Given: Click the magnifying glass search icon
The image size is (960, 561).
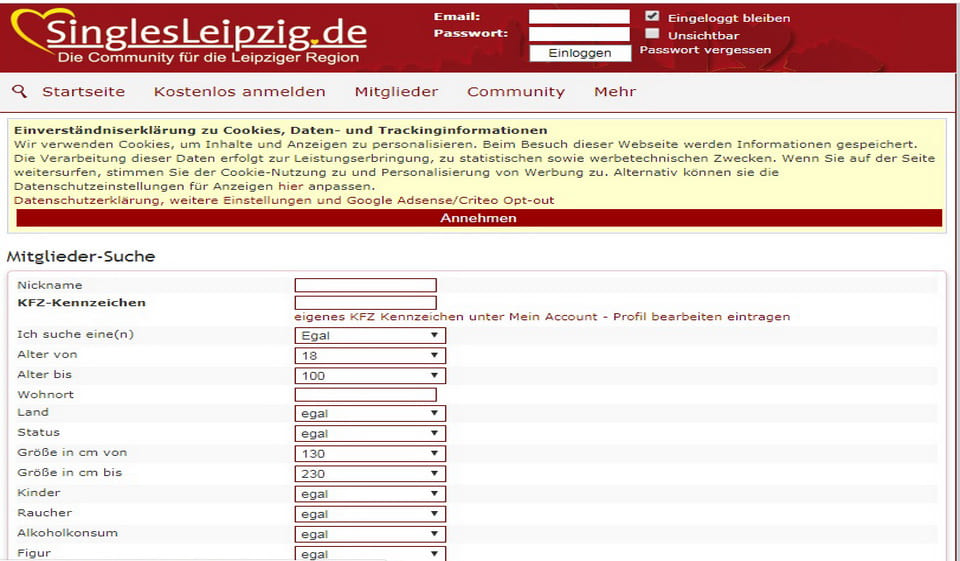Looking at the screenshot, I should point(19,92).
